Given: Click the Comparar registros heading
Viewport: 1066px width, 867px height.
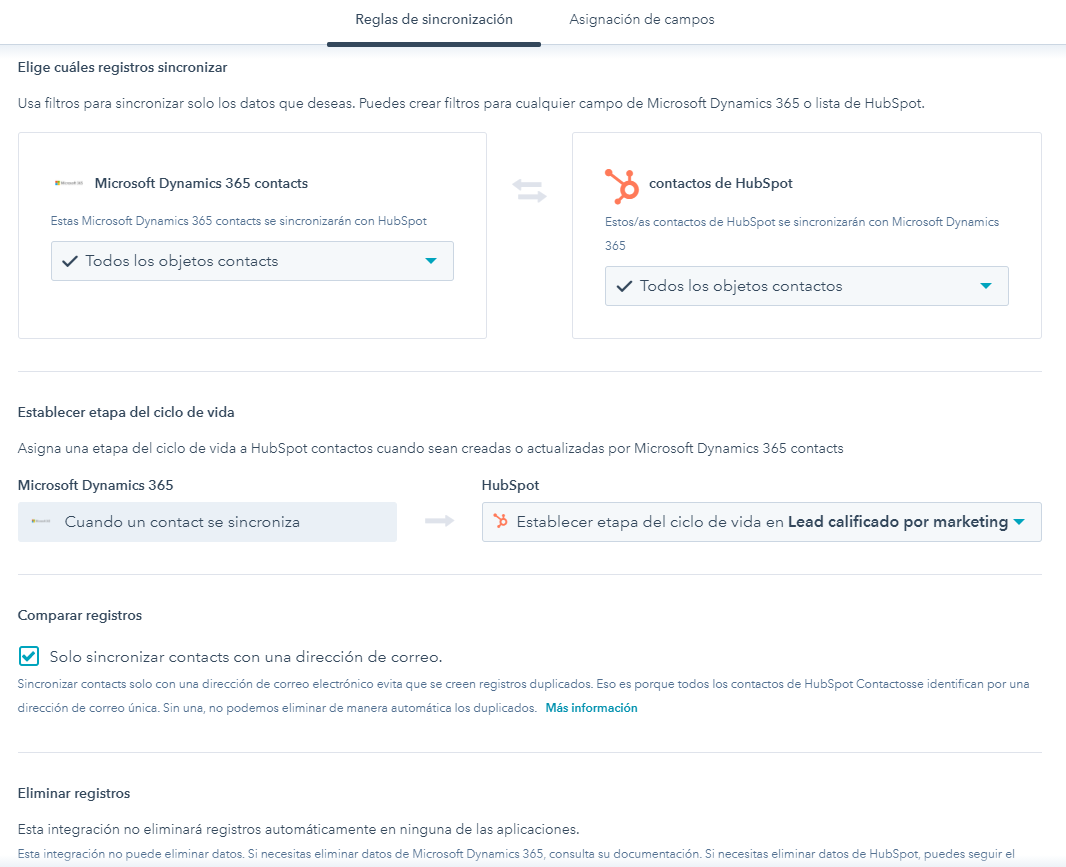Looking at the screenshot, I should click(80, 615).
